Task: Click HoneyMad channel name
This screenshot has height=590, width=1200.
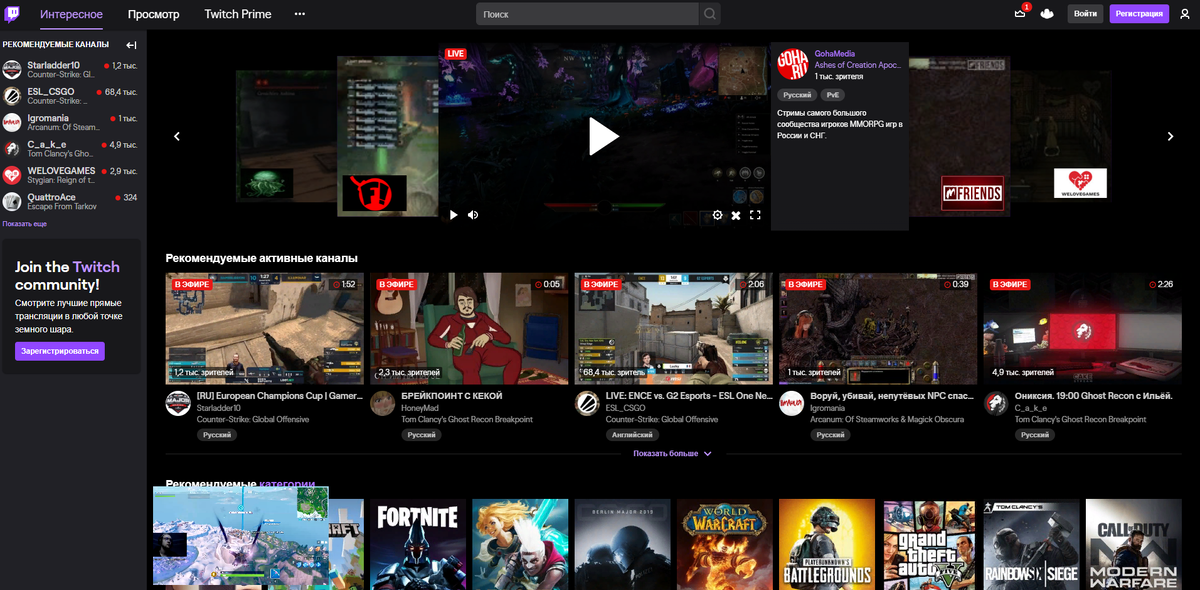Action: pos(421,408)
